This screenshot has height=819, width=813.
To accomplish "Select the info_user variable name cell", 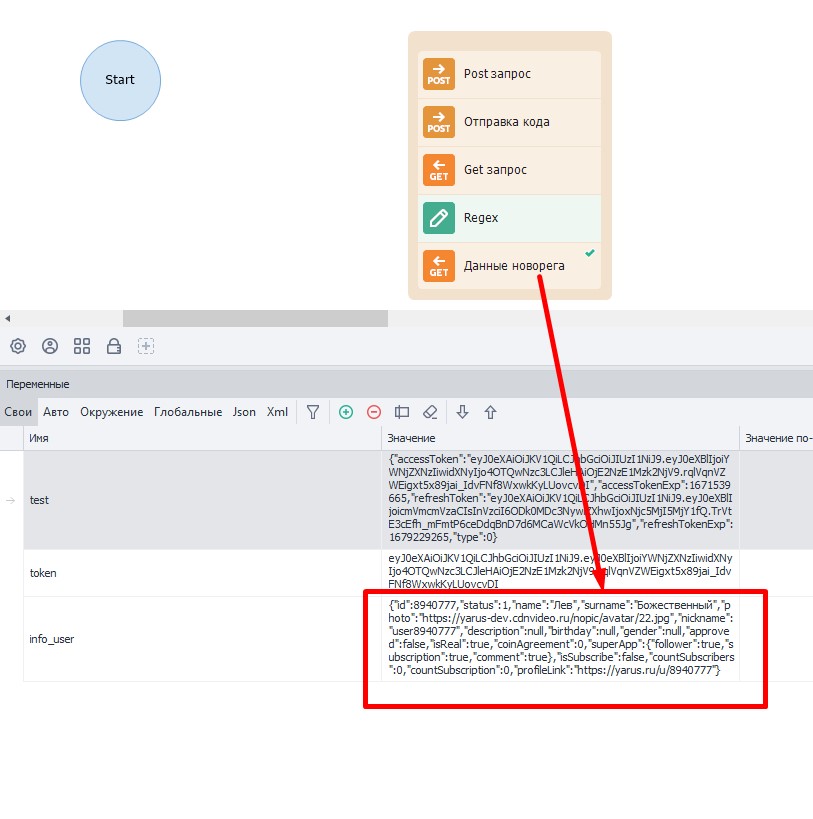I will pyautogui.click(x=203, y=639).
